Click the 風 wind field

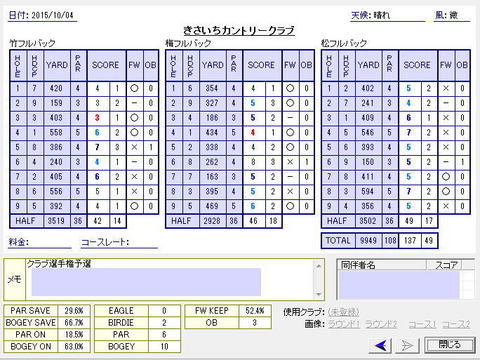coord(452,15)
